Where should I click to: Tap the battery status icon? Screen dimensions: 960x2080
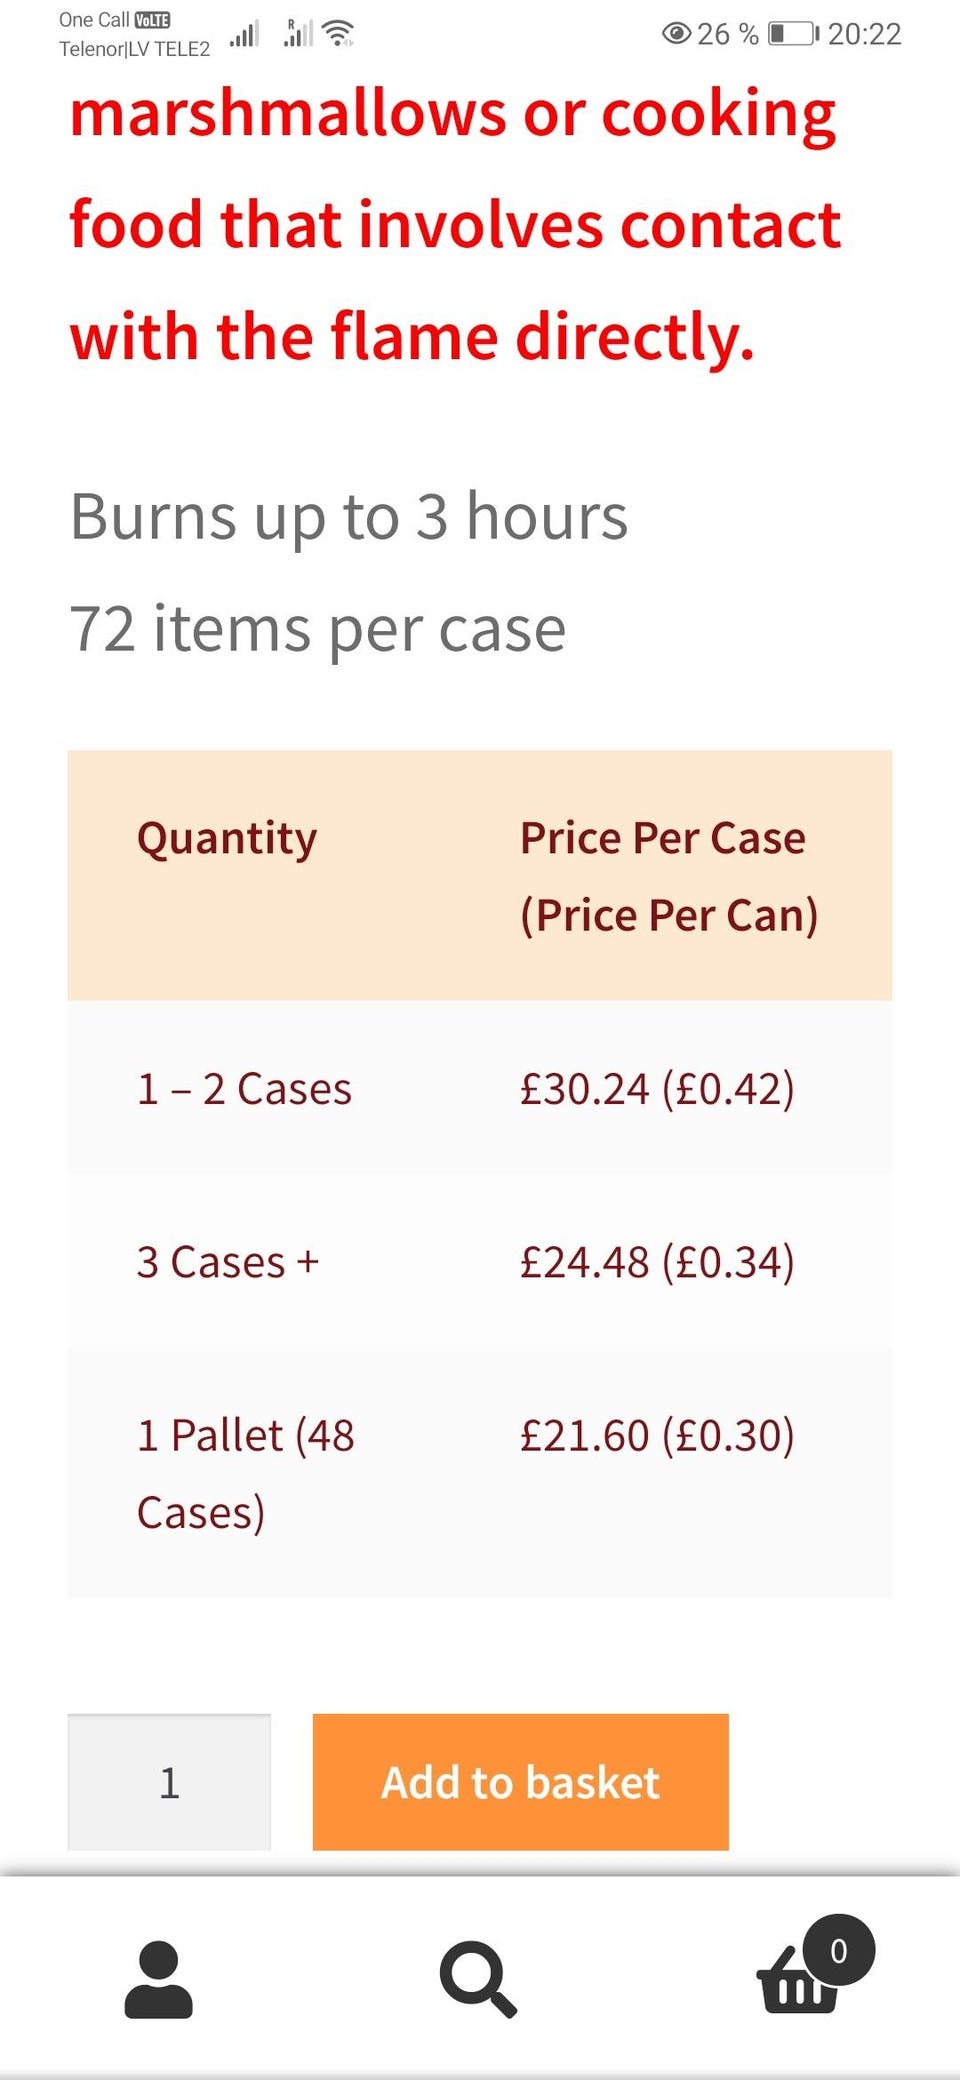[x=792, y=34]
